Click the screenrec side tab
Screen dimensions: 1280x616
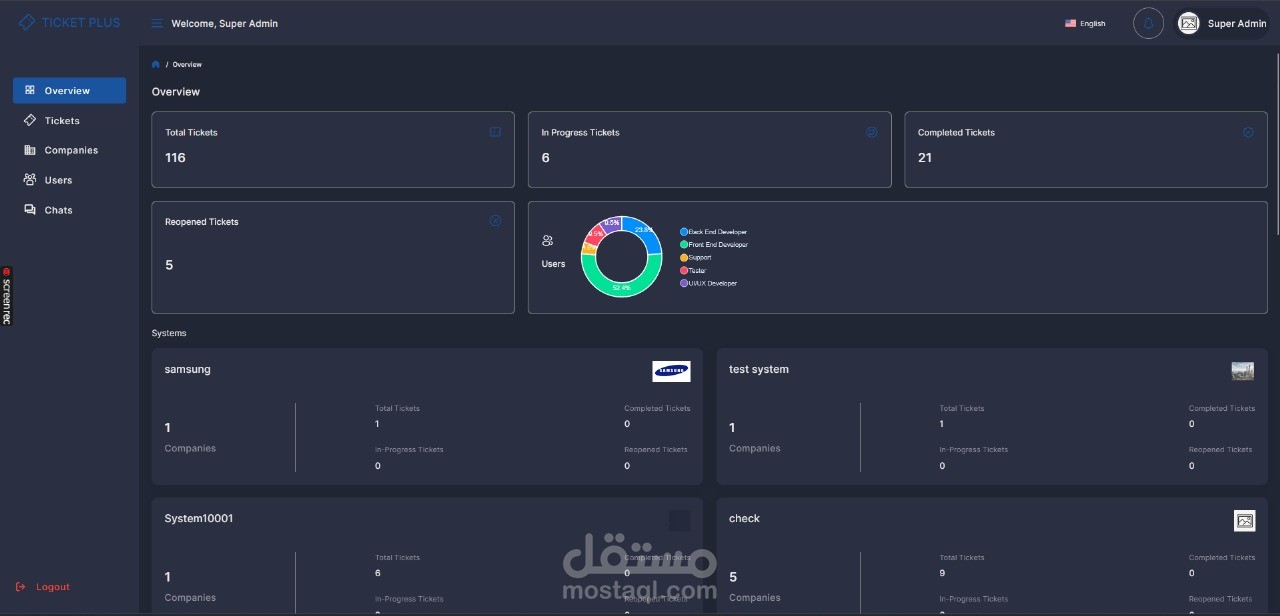click(x=6, y=296)
